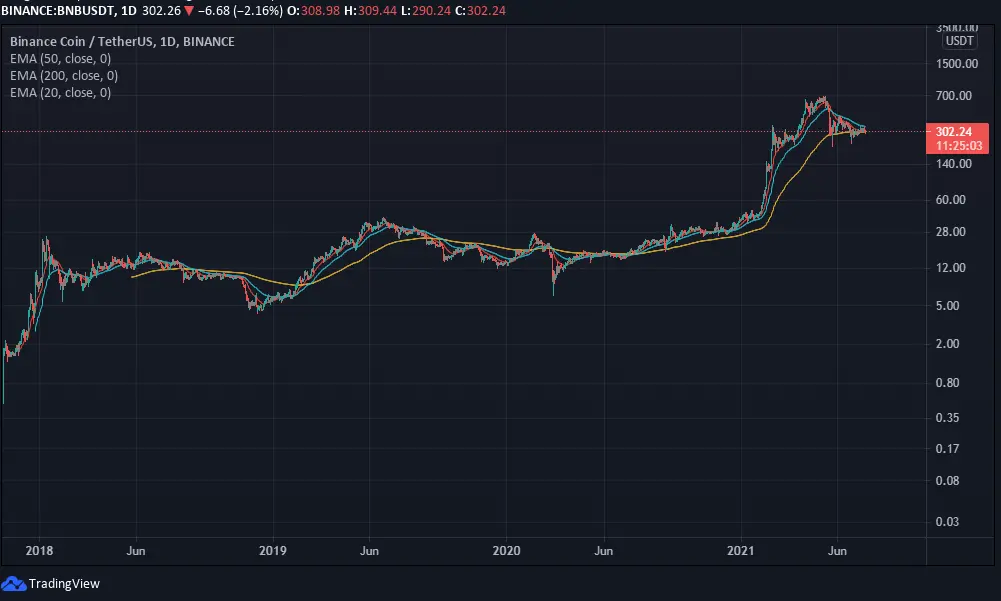Click the 0.03 price axis label
Screen dimensions: 1001x601
[947, 522]
